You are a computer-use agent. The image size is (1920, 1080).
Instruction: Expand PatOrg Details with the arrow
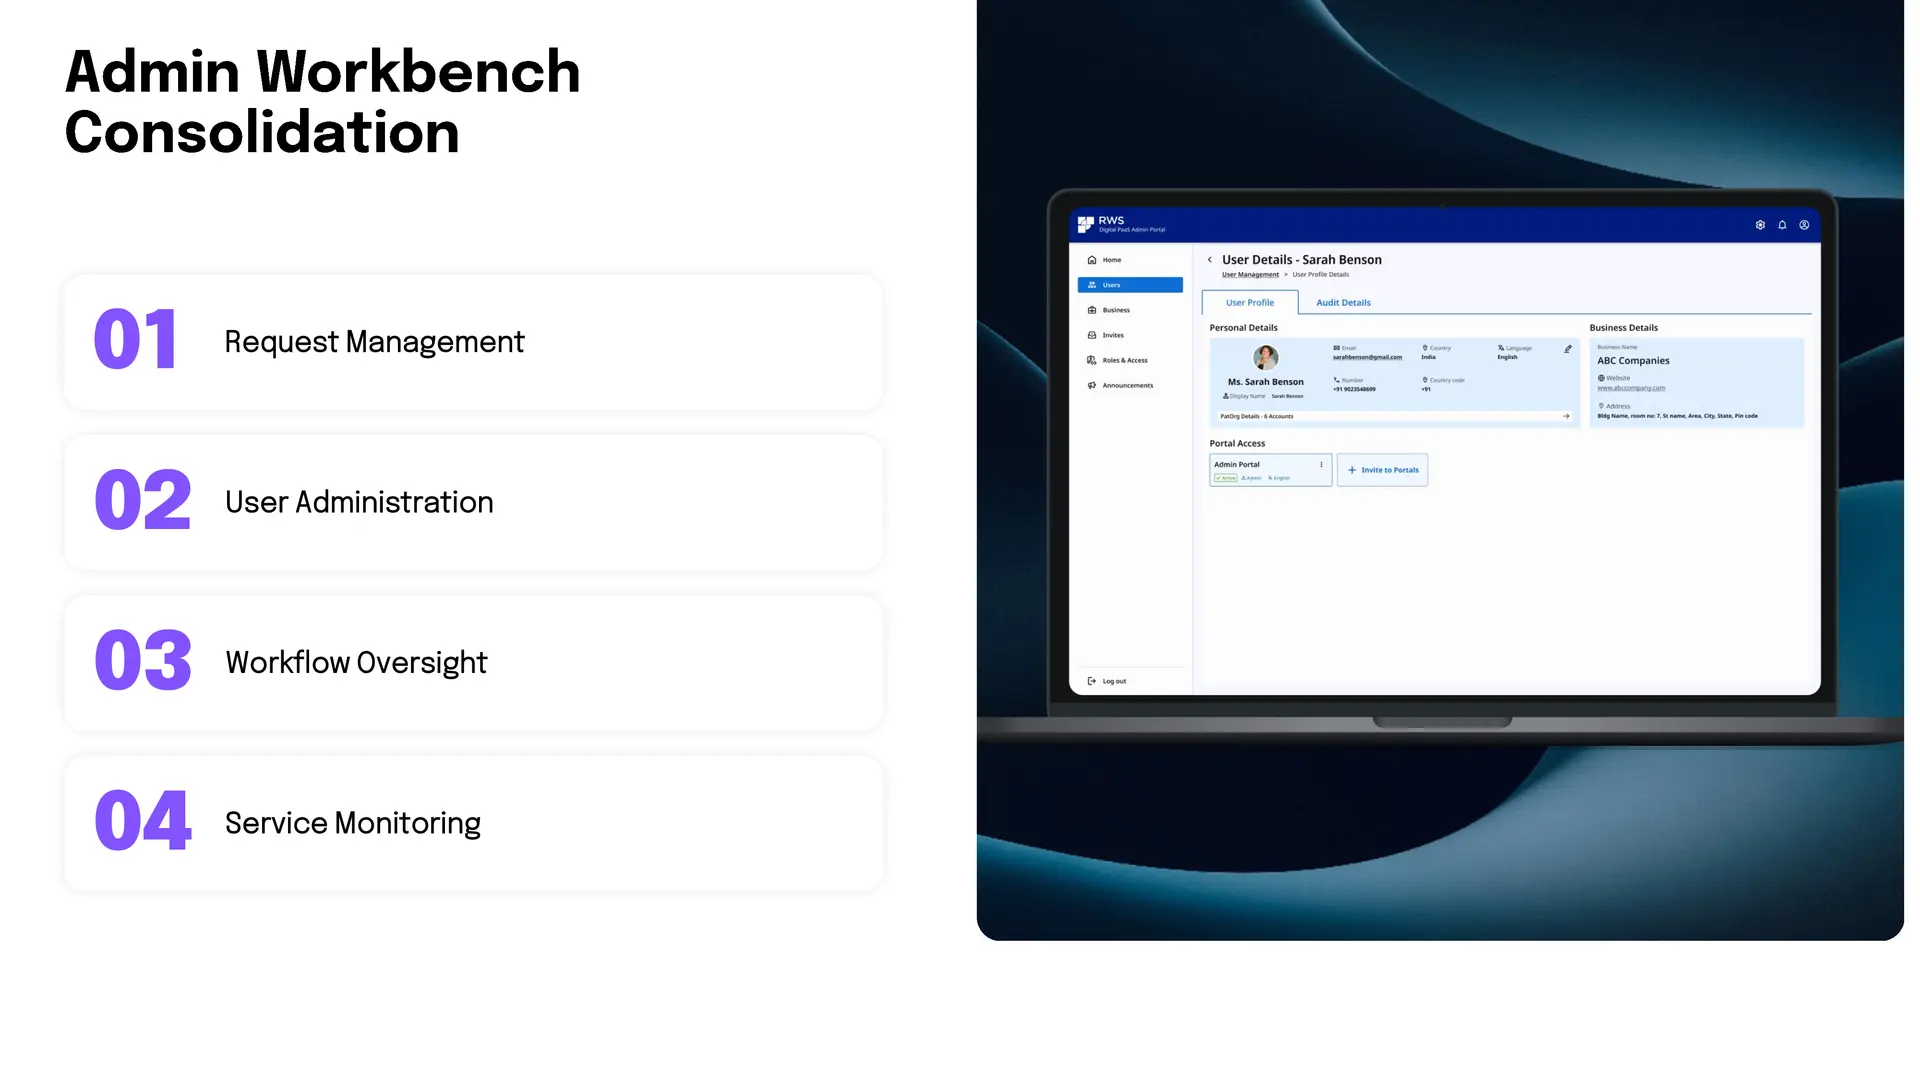click(1566, 416)
